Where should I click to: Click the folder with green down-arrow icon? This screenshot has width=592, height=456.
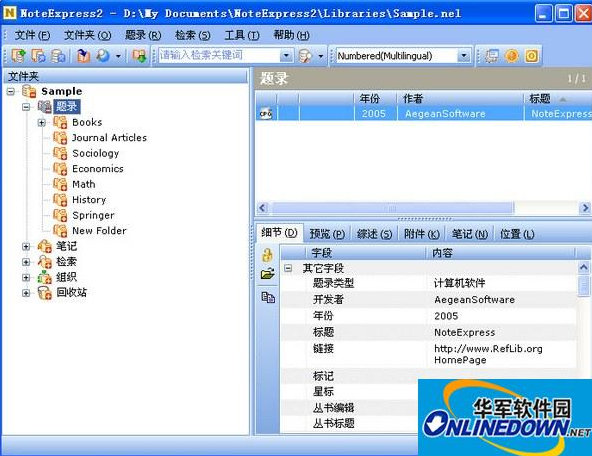[x=139, y=55]
